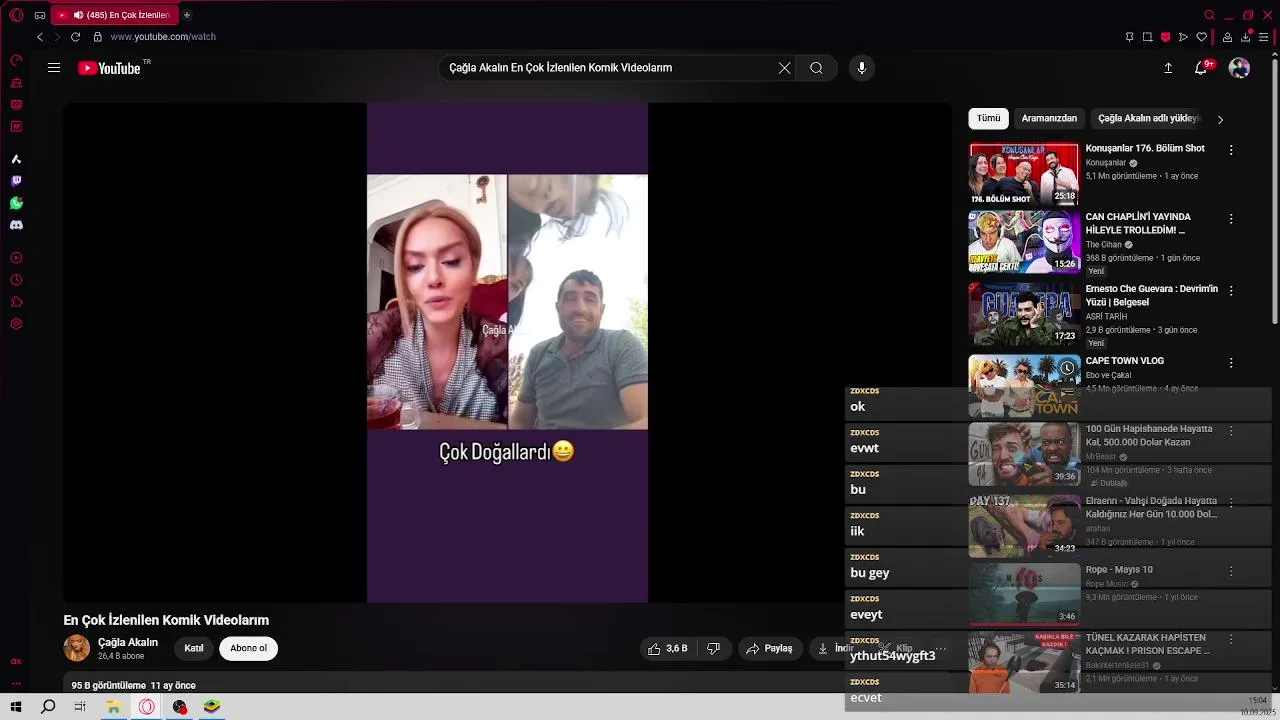
Task: Open File Explorer from taskbar
Action: tap(114, 707)
